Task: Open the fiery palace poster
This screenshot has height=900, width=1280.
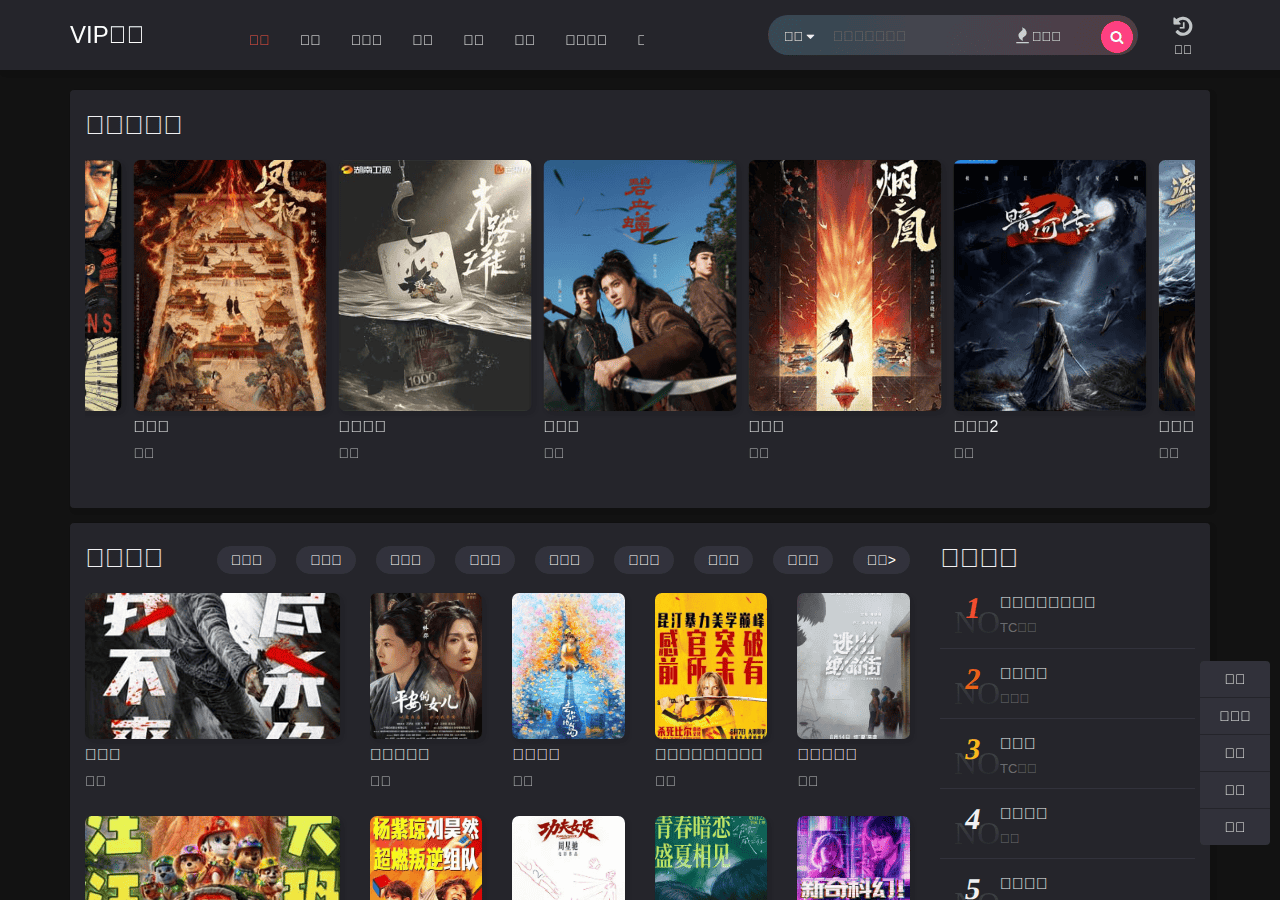Action: 230,285
